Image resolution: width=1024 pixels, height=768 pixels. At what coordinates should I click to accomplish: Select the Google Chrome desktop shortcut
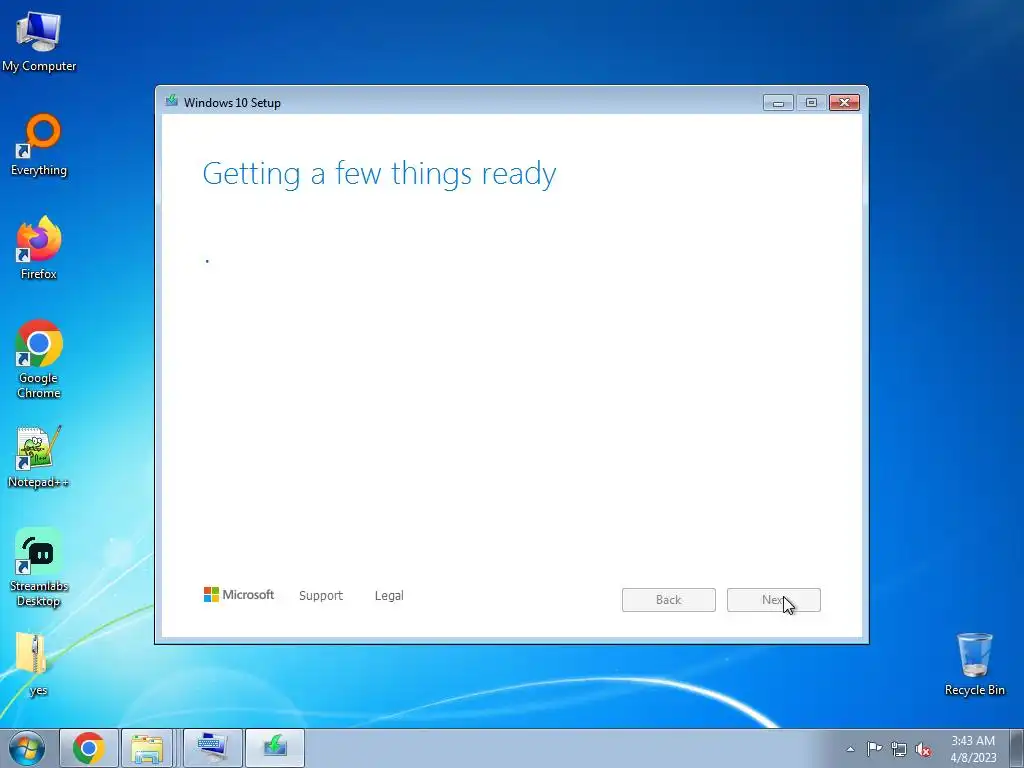[x=39, y=359]
